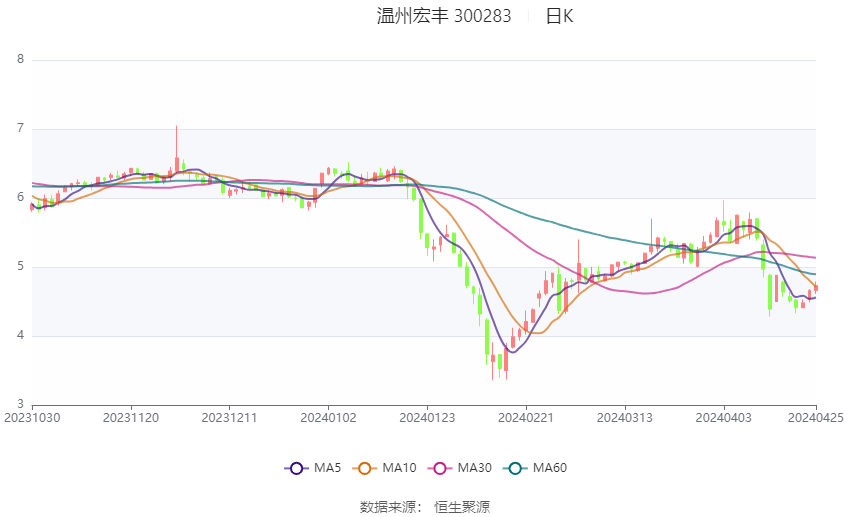This screenshot has height=517, width=850.
Task: Click the x-axis date 20231120
Action: tap(131, 418)
